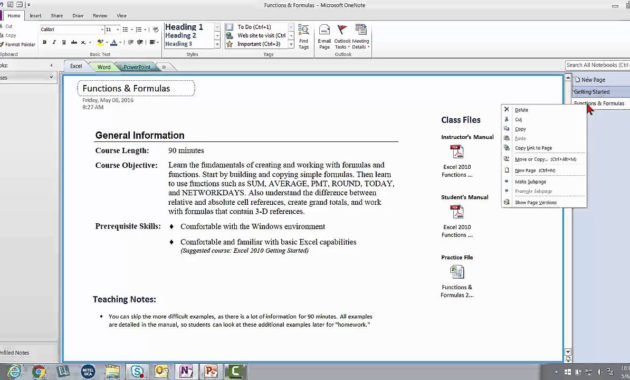Select Copy Link to Page menu item
The width and height of the screenshot is (630, 380).
pos(544,148)
